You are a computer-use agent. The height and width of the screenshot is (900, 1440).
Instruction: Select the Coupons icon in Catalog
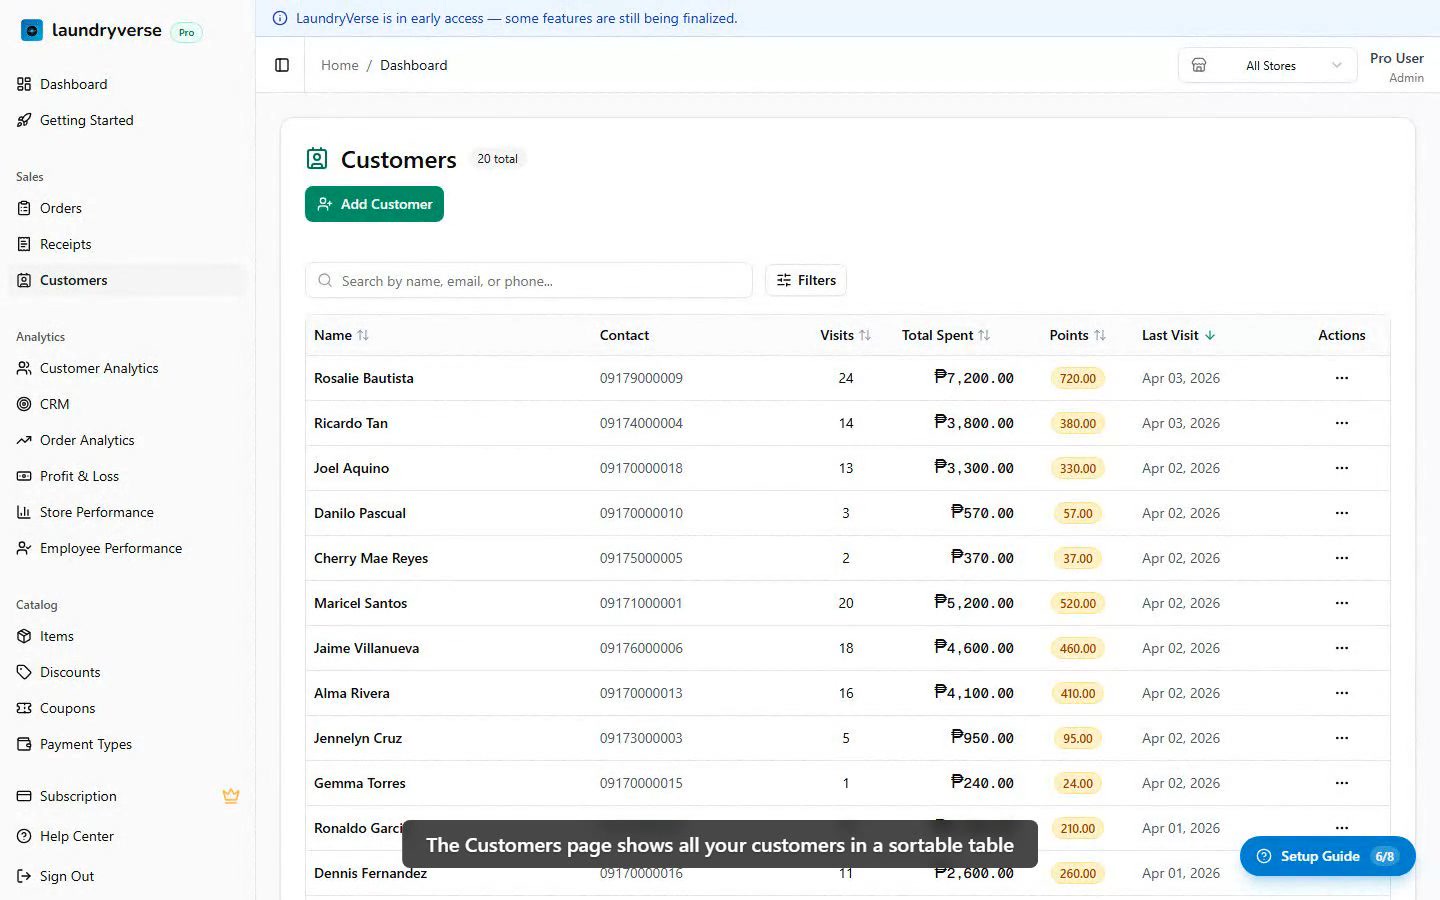24,708
